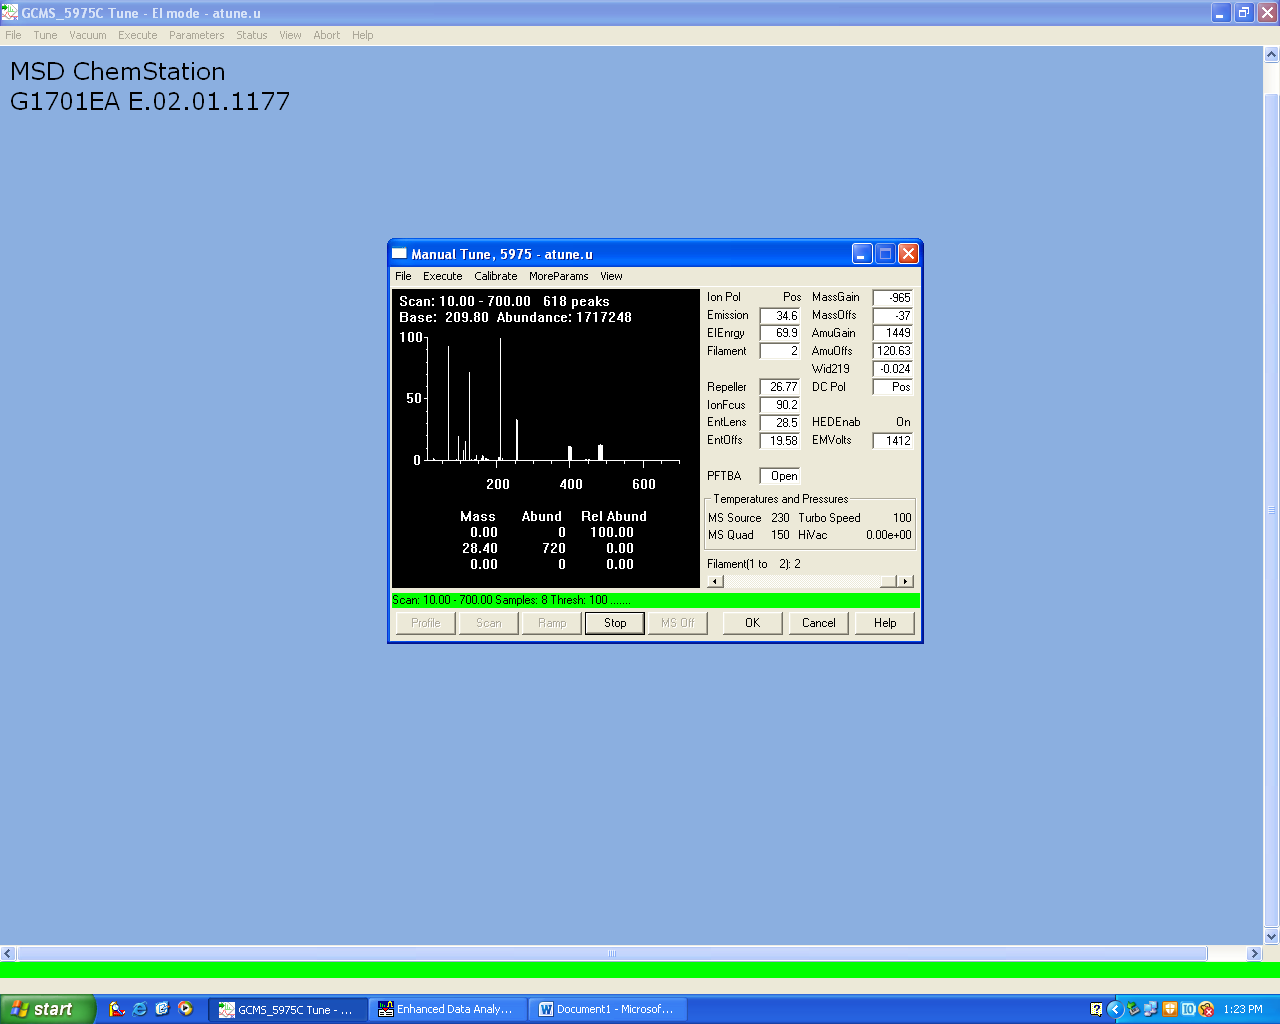Click OK in Manual Tune dialog
Viewport: 1280px width, 1024px height.
coord(753,623)
